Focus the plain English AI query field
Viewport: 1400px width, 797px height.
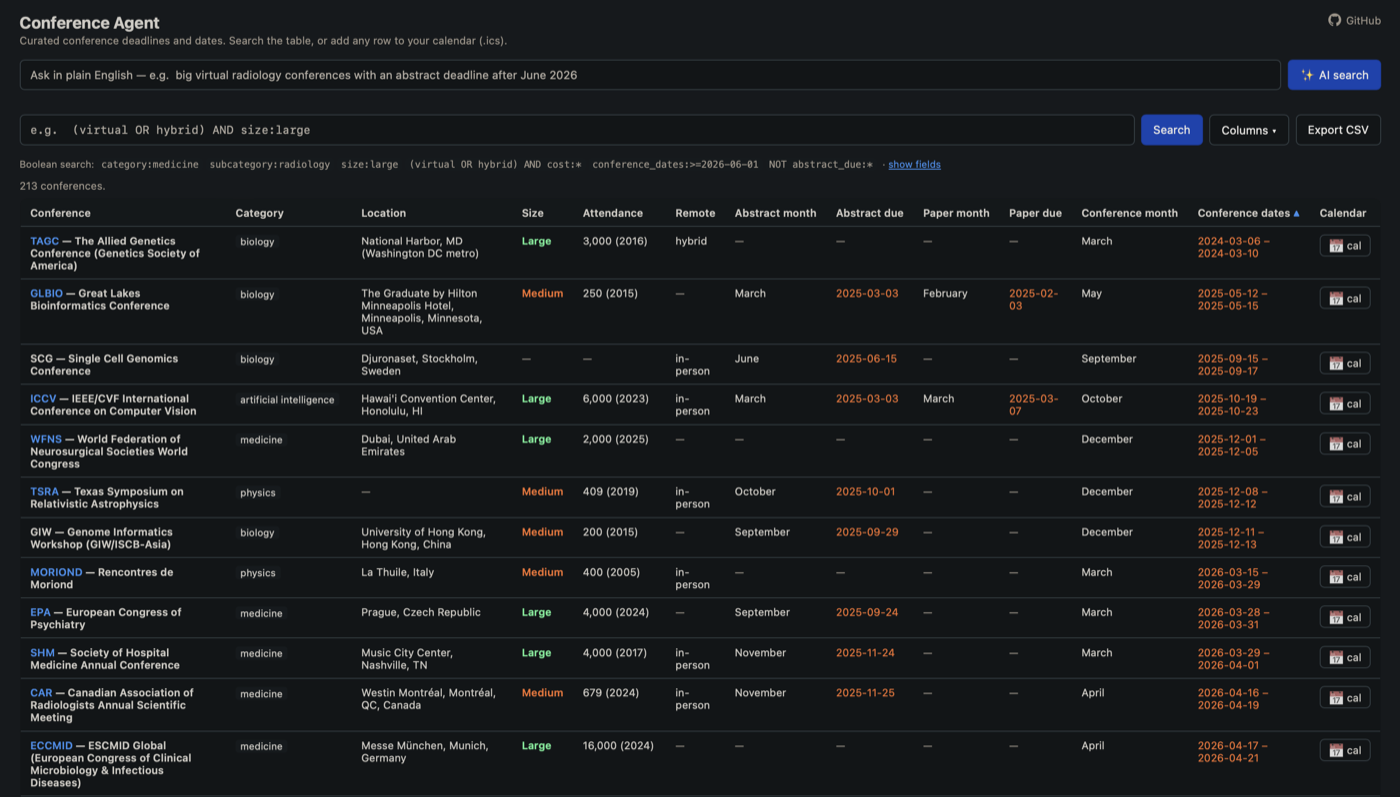(650, 75)
